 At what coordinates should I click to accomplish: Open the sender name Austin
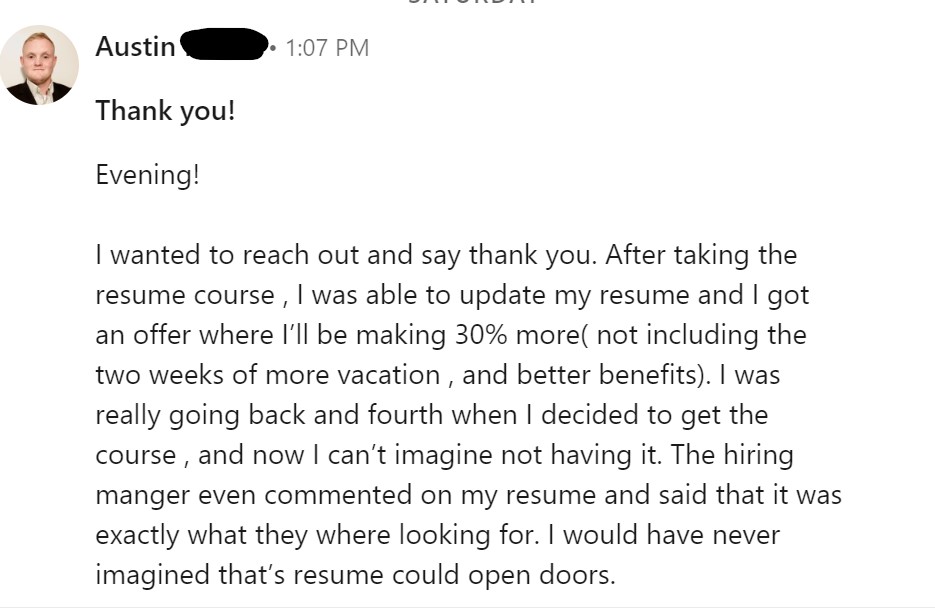[x=135, y=47]
